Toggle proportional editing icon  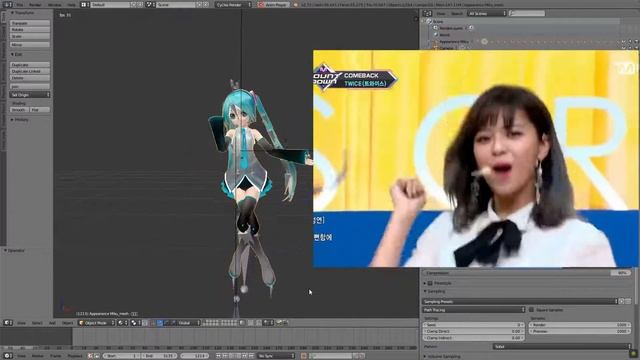[x=251, y=323]
